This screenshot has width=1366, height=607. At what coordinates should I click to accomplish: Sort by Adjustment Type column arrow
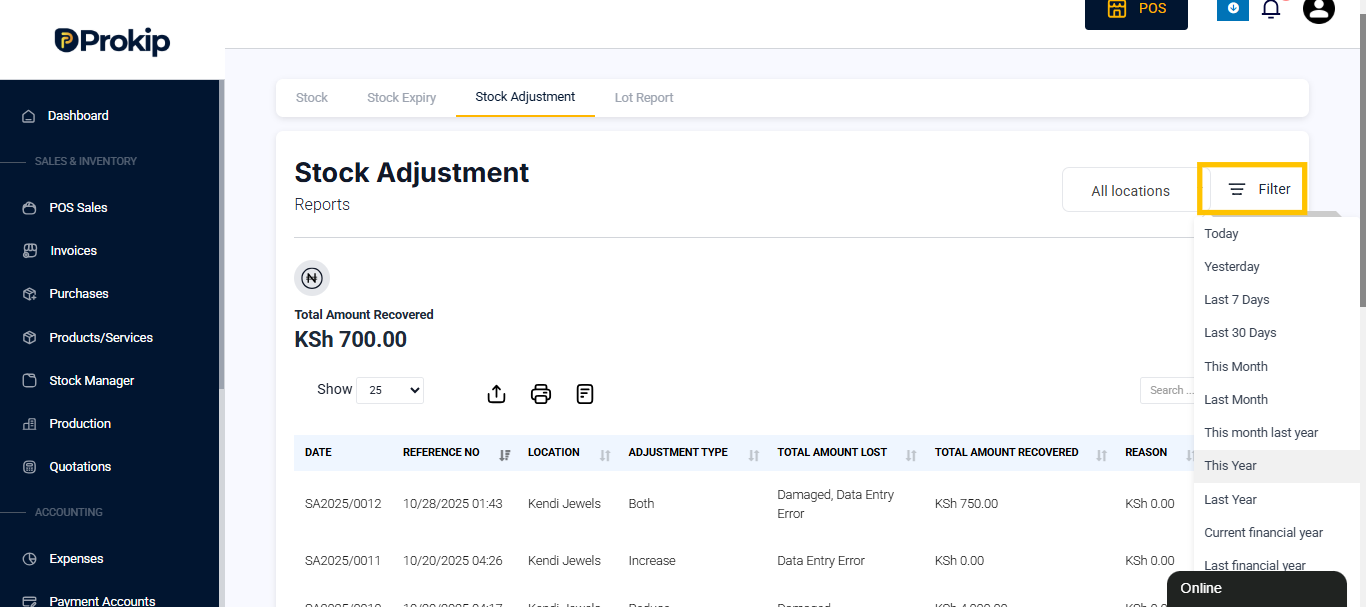click(x=754, y=455)
